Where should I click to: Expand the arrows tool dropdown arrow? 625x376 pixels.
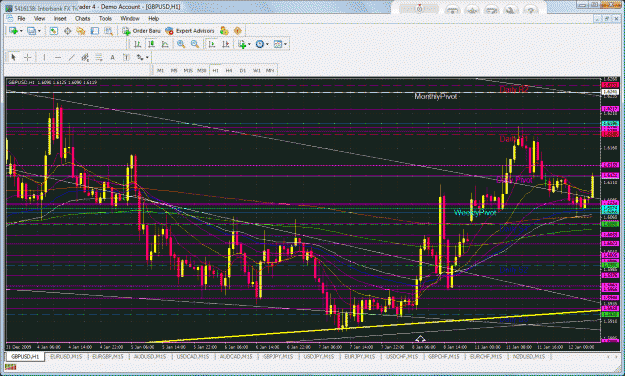[147, 58]
